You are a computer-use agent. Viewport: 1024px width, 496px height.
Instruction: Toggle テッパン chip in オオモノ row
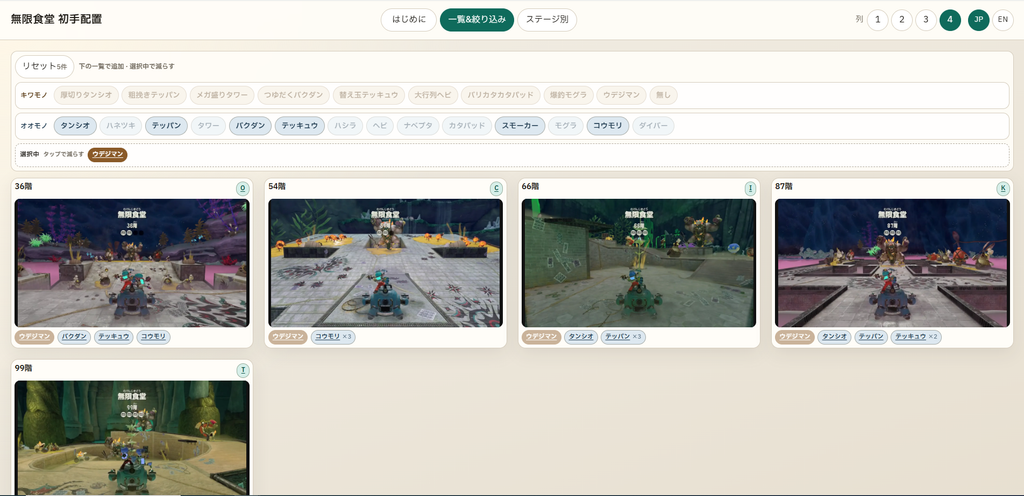[167, 126]
